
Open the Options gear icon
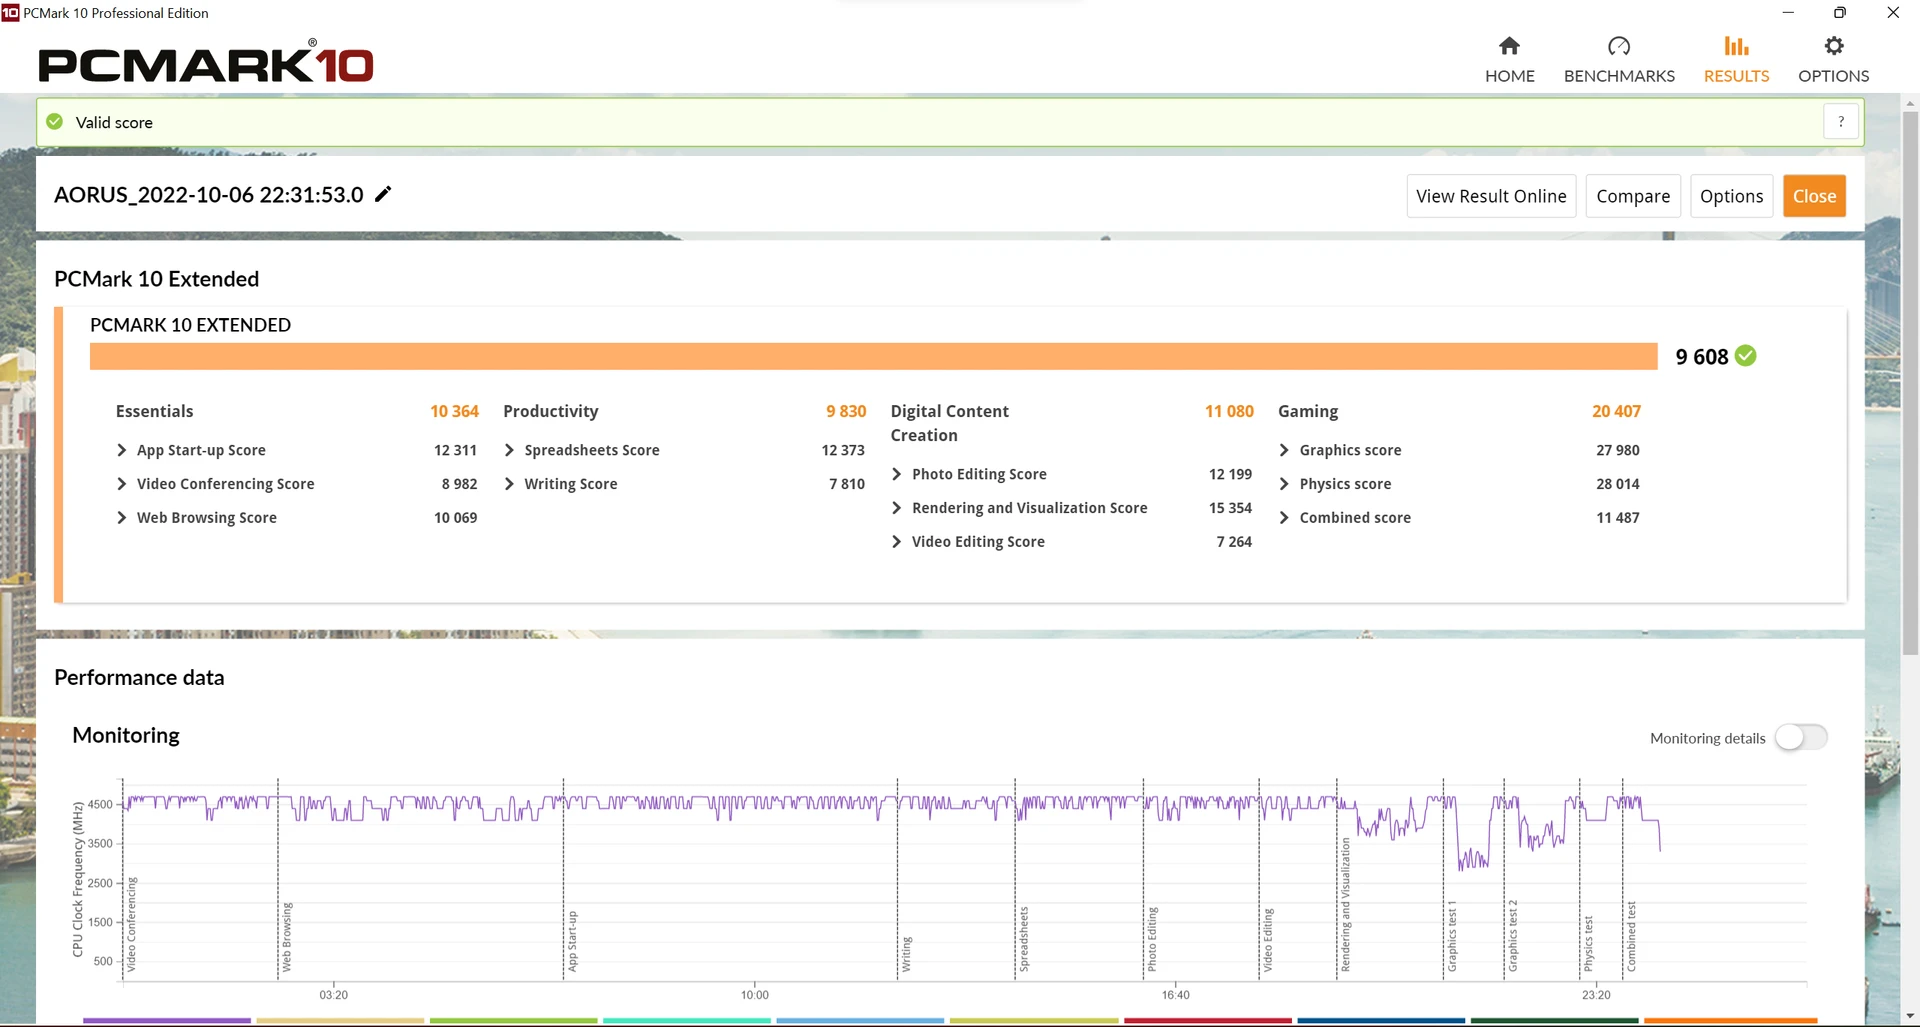click(x=1833, y=46)
